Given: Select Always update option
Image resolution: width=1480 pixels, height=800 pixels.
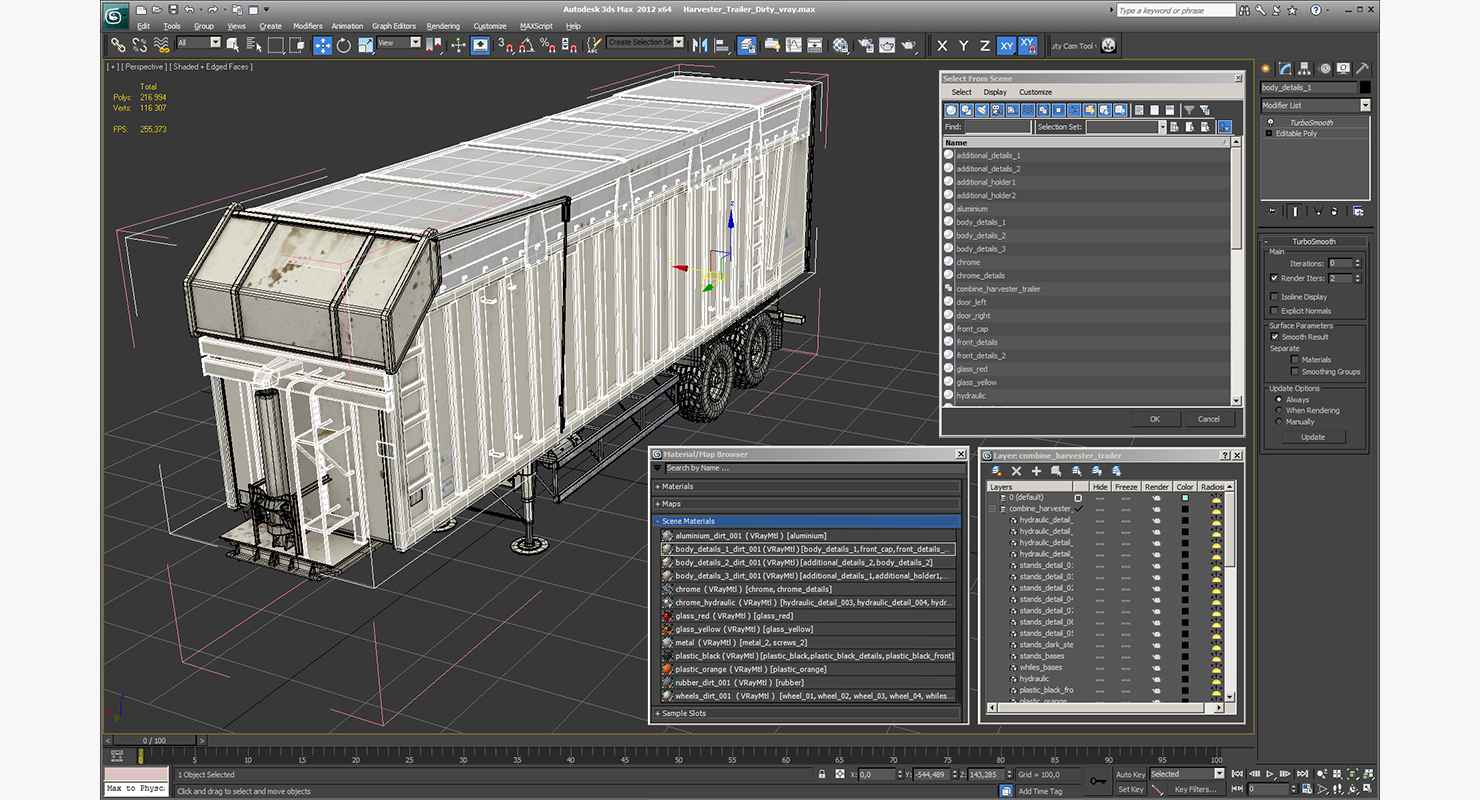Looking at the screenshot, I should 1279,399.
